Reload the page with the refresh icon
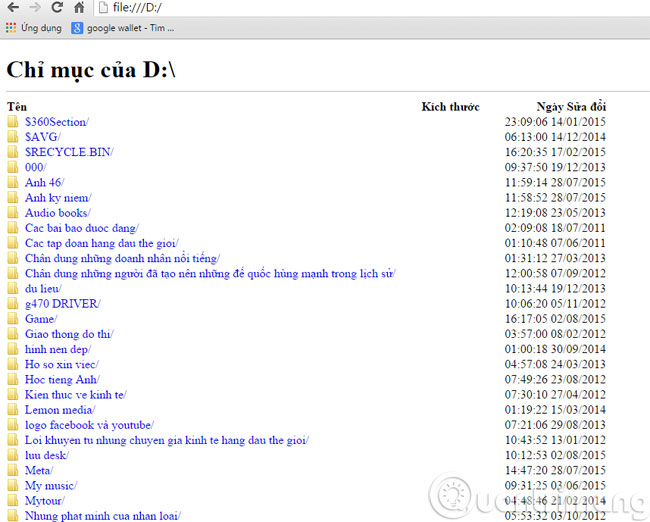 pos(57,7)
